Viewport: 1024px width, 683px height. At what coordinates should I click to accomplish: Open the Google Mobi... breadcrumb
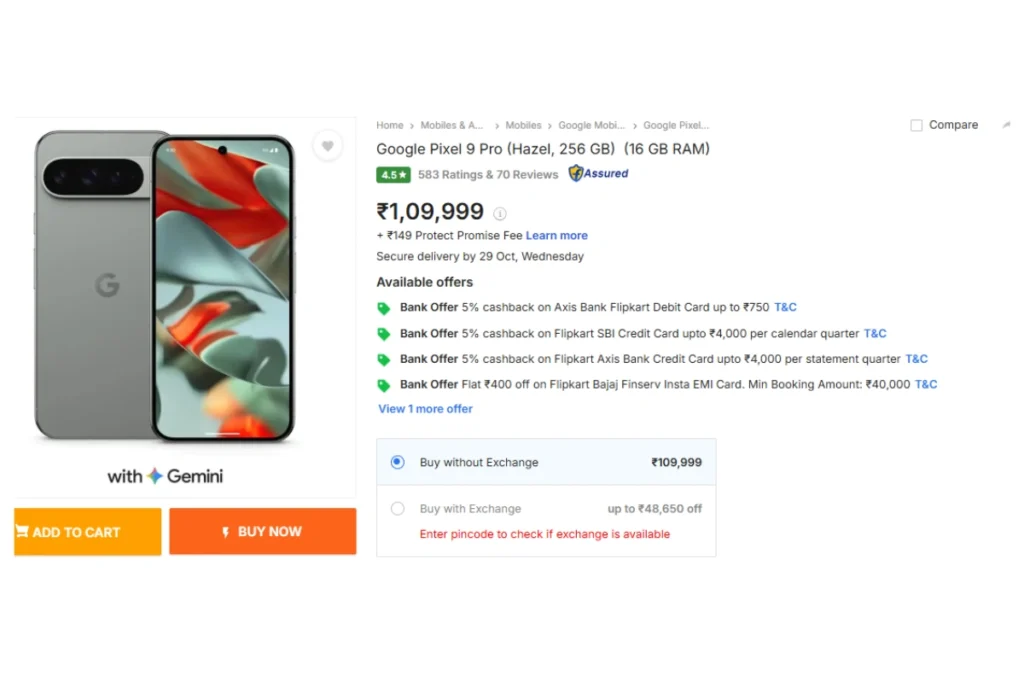[x=591, y=125]
